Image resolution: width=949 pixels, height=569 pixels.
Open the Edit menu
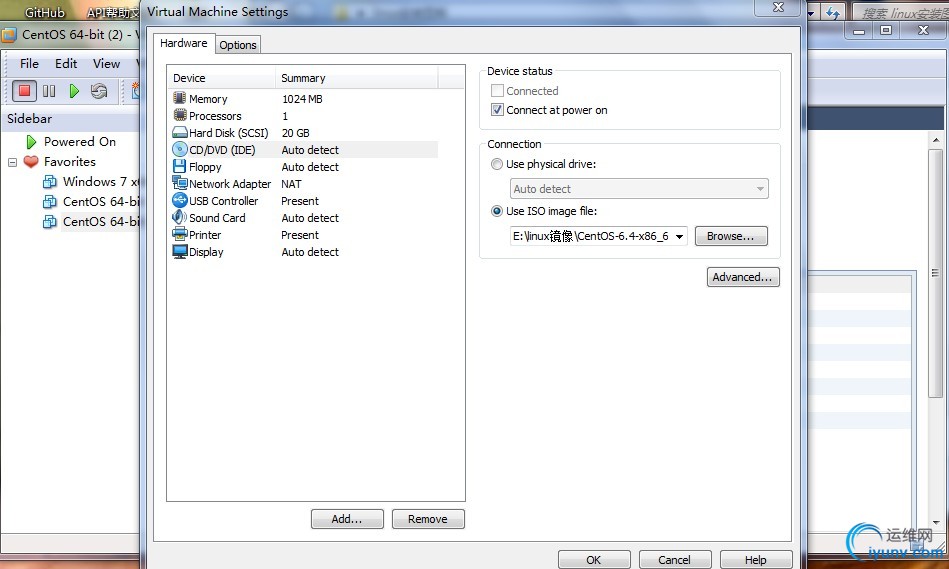pos(66,64)
